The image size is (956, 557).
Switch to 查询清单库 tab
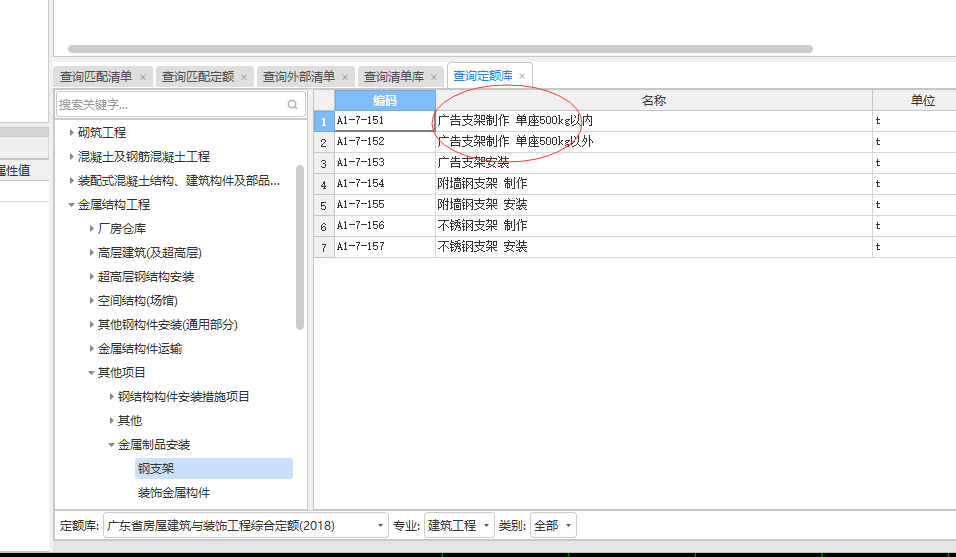[x=394, y=77]
